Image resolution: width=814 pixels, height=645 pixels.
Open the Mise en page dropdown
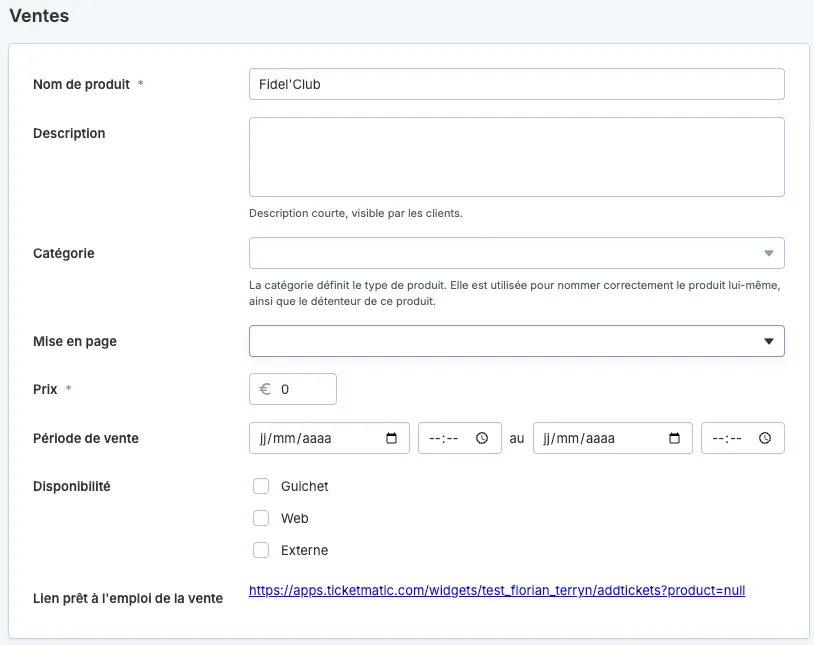coord(517,341)
